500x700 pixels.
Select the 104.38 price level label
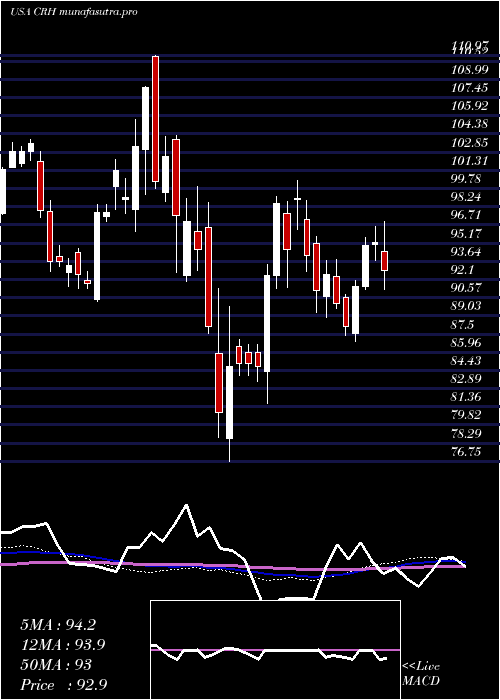(x=470, y=125)
